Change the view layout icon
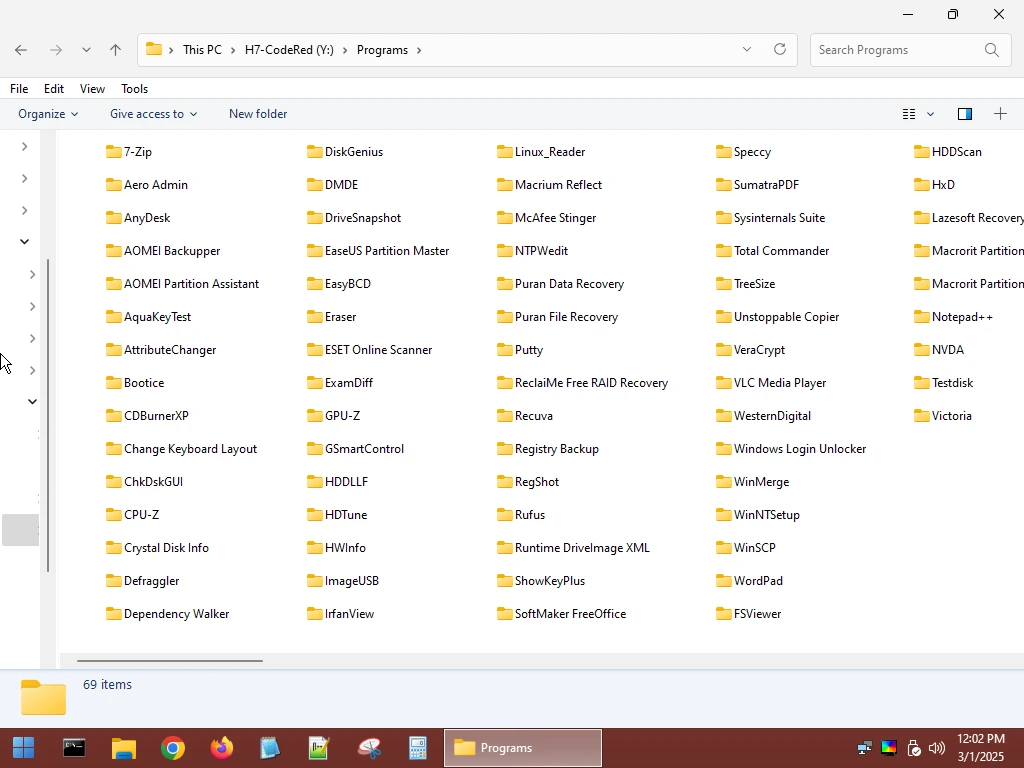The width and height of the screenshot is (1024, 768). coord(908,114)
